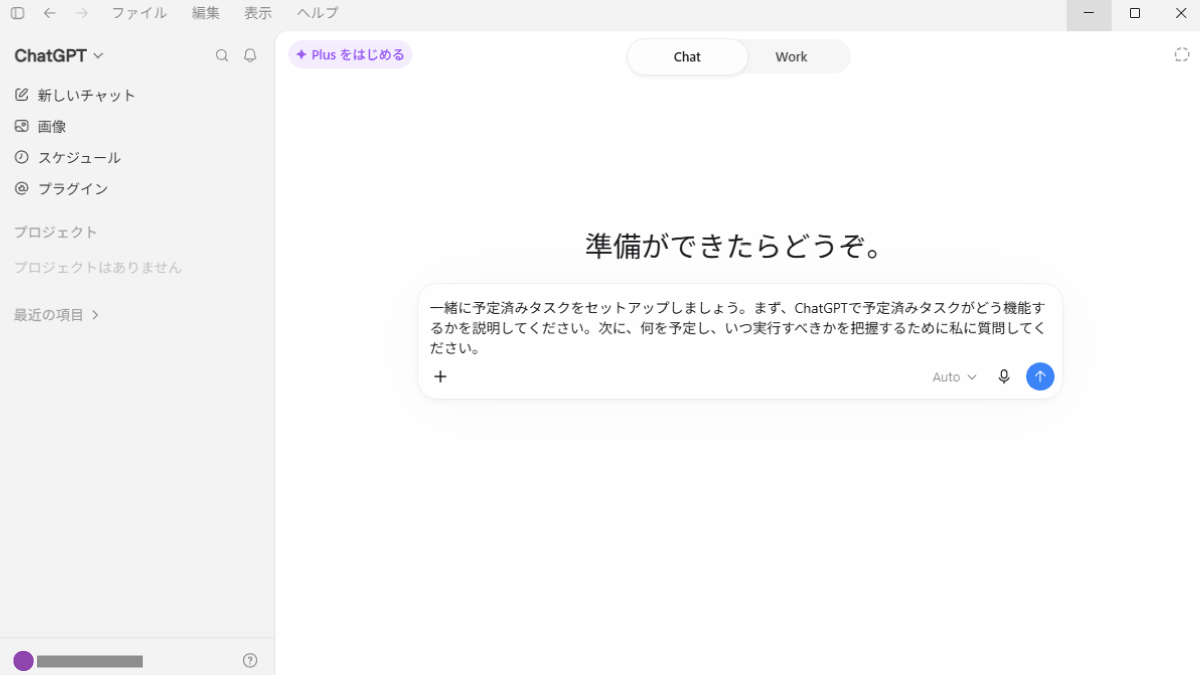The height and width of the screenshot is (675, 1200).
Task: Click the plus attach button in composer
Action: pyautogui.click(x=440, y=377)
